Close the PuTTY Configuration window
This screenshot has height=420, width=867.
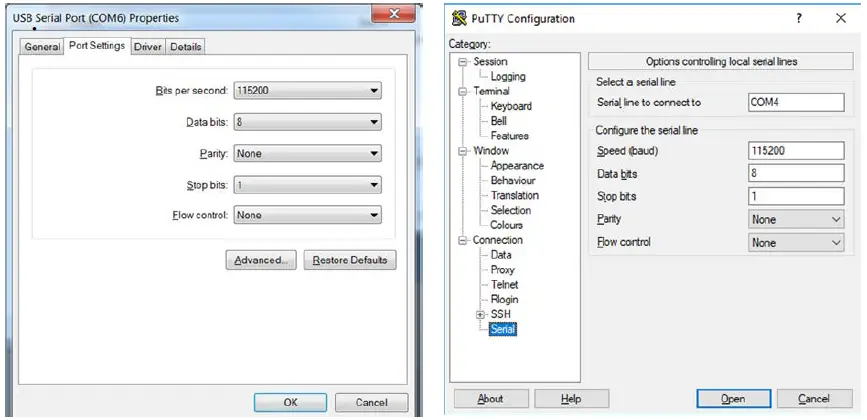coord(840,18)
